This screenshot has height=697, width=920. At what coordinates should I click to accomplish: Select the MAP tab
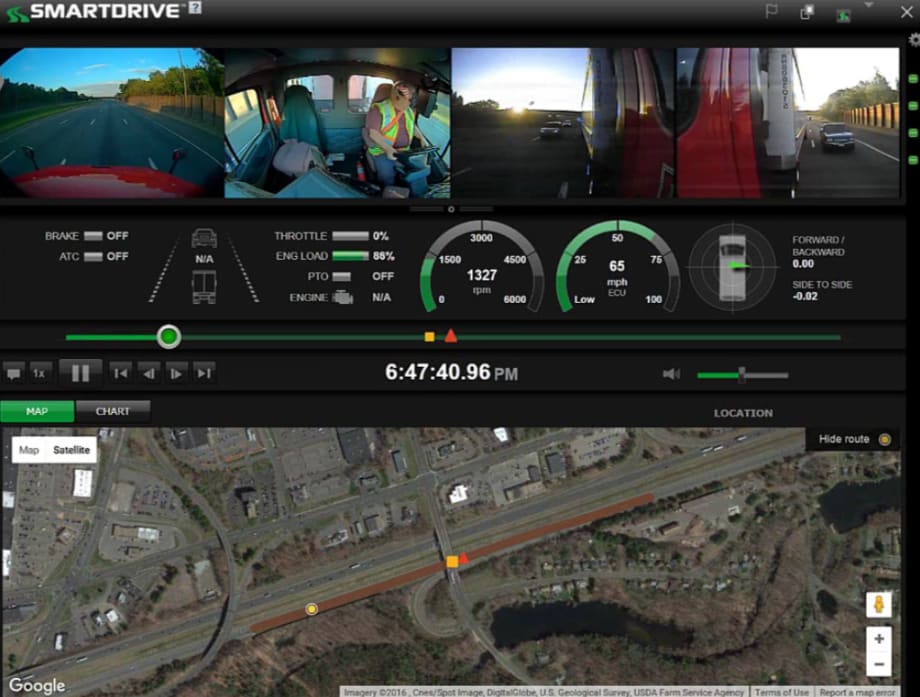[x=35, y=411]
